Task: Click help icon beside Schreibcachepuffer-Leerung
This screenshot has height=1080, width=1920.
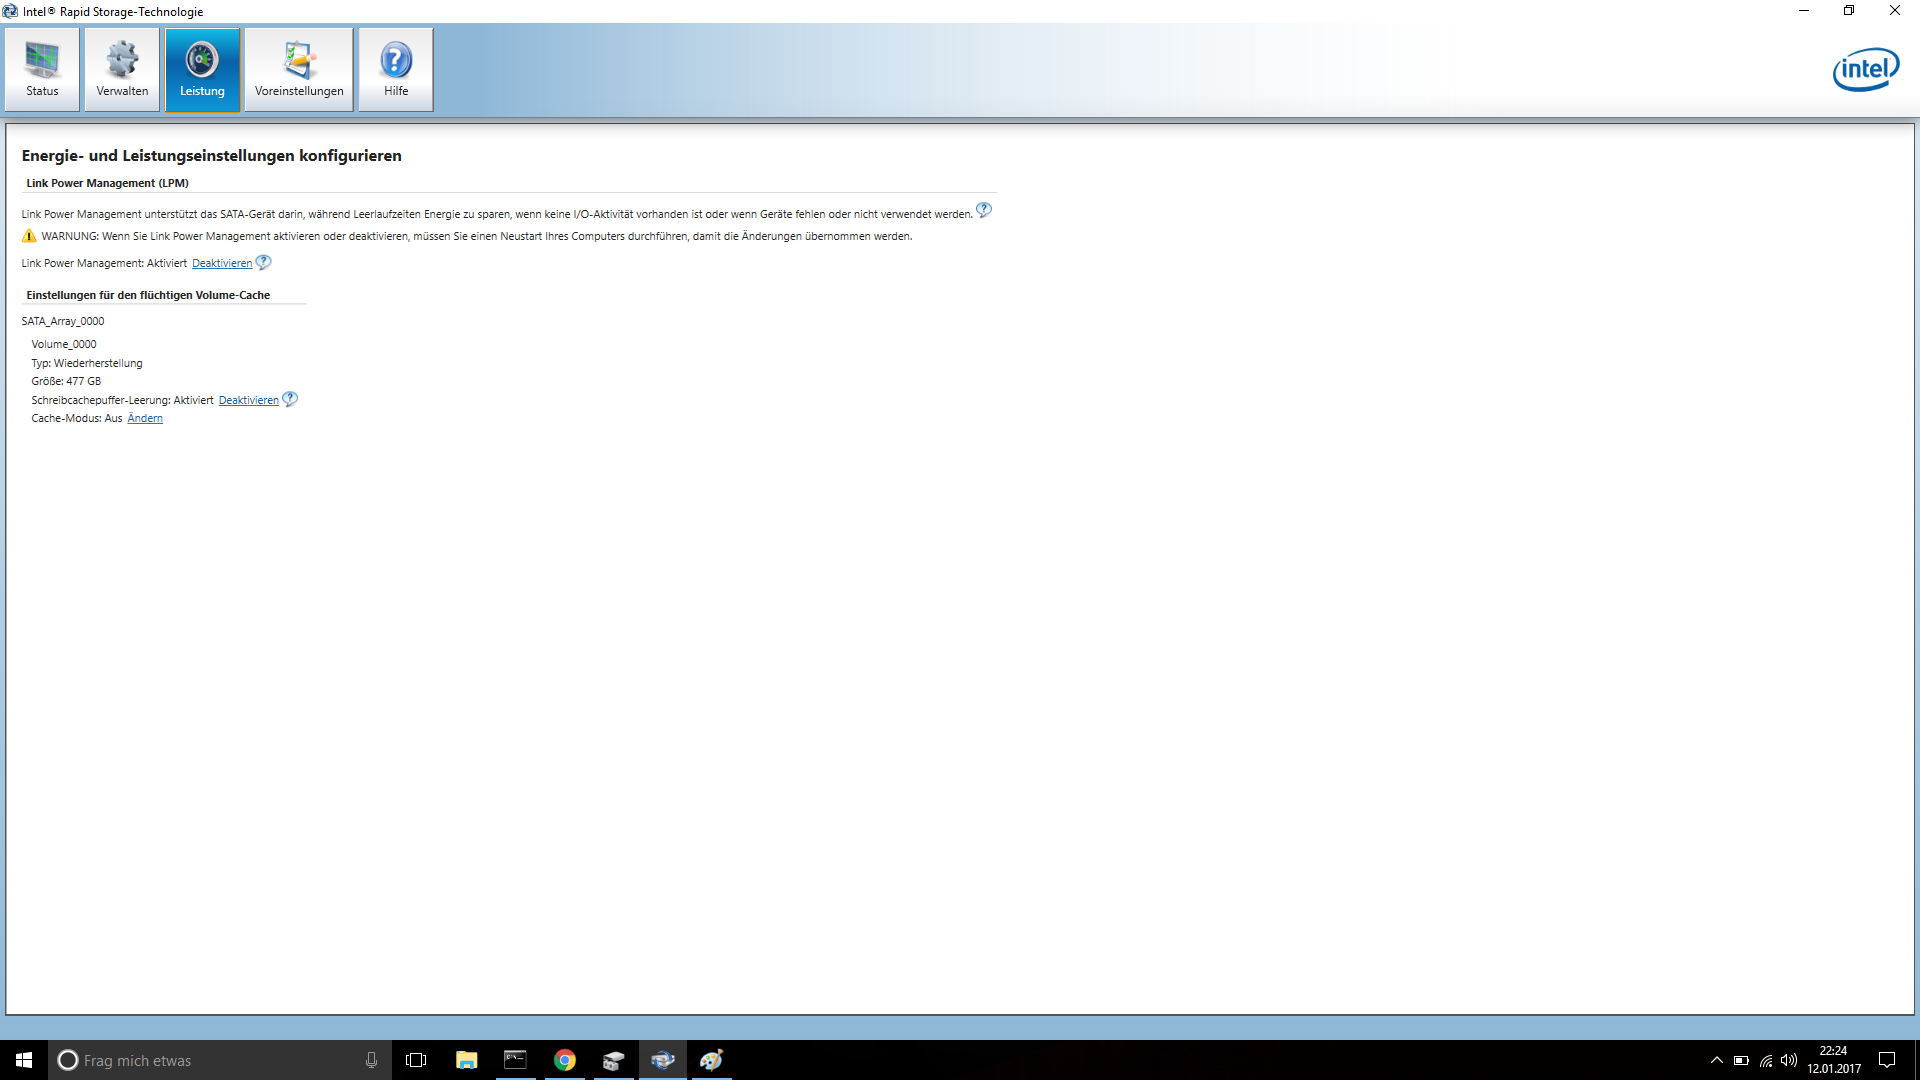Action: (x=290, y=399)
